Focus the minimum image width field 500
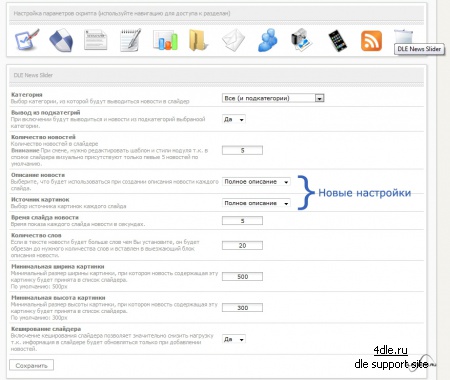 click(242, 277)
